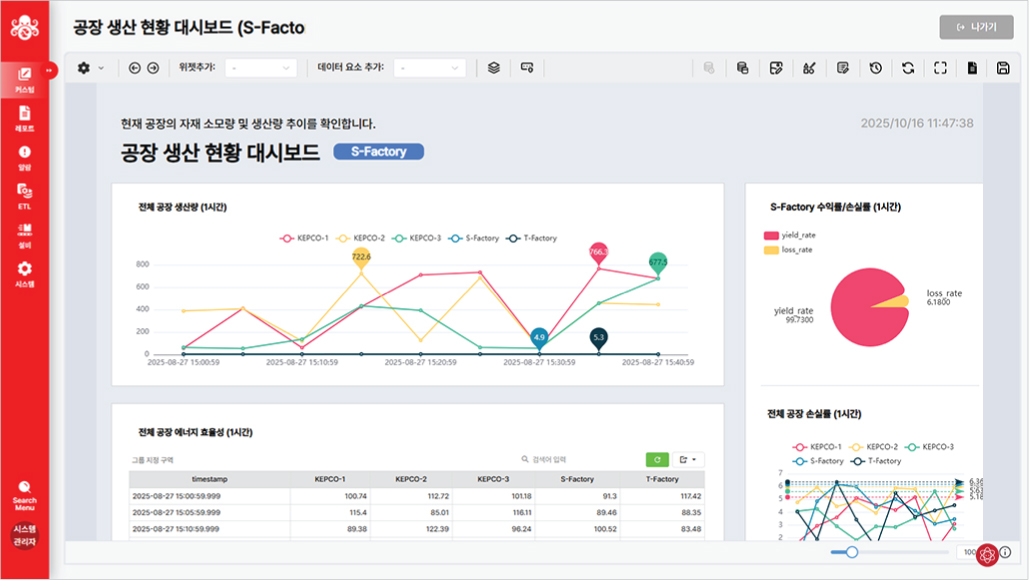The width and height of the screenshot is (1029, 580).
Task: Click the green refresh button above table
Action: point(657,460)
